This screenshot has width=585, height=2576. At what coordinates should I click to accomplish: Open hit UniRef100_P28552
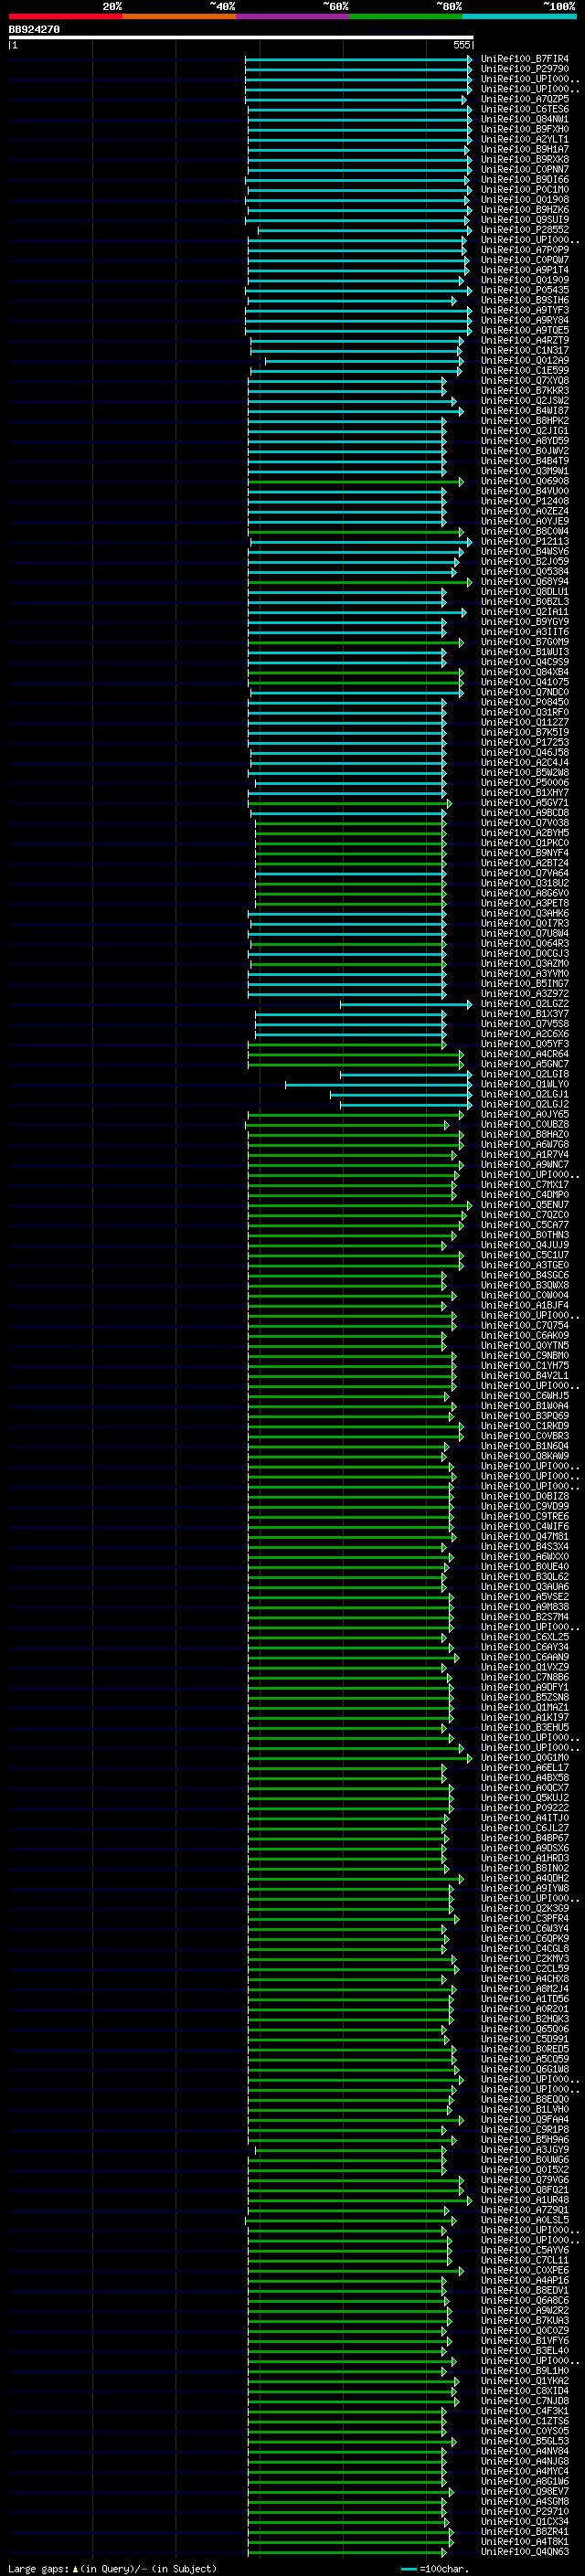coord(525,230)
